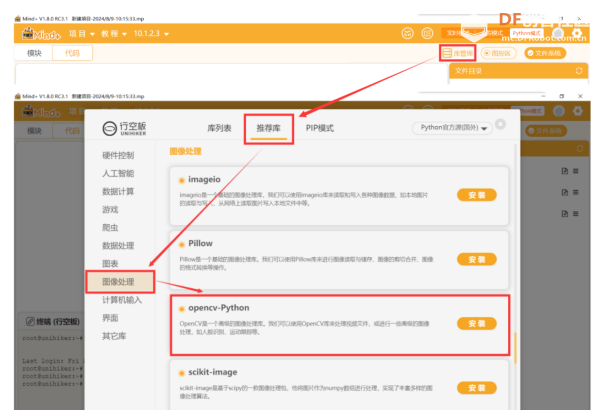The image size is (607, 420).
Task: Install the imageio library
Action: click(x=477, y=195)
